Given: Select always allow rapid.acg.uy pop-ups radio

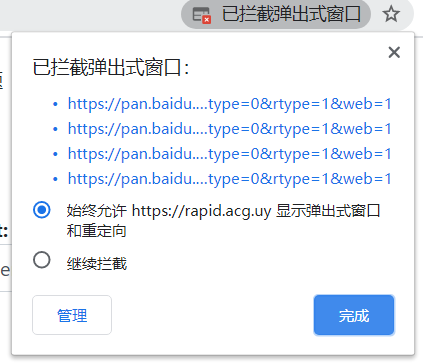Looking at the screenshot, I should (x=42, y=210).
